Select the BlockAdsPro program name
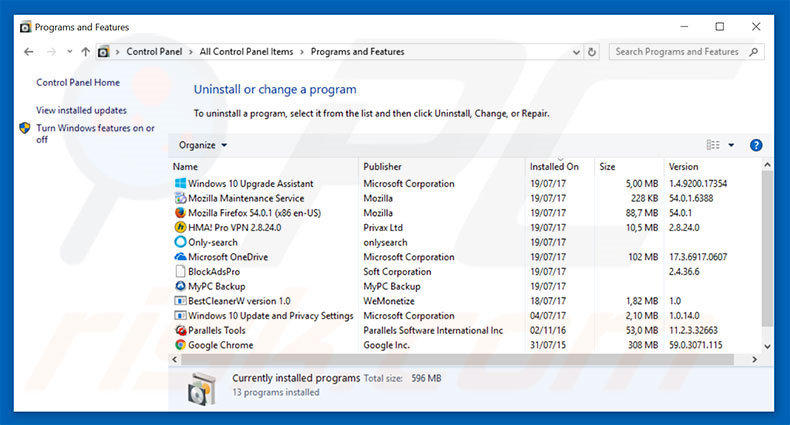Image resolution: width=790 pixels, height=425 pixels. pos(214,271)
